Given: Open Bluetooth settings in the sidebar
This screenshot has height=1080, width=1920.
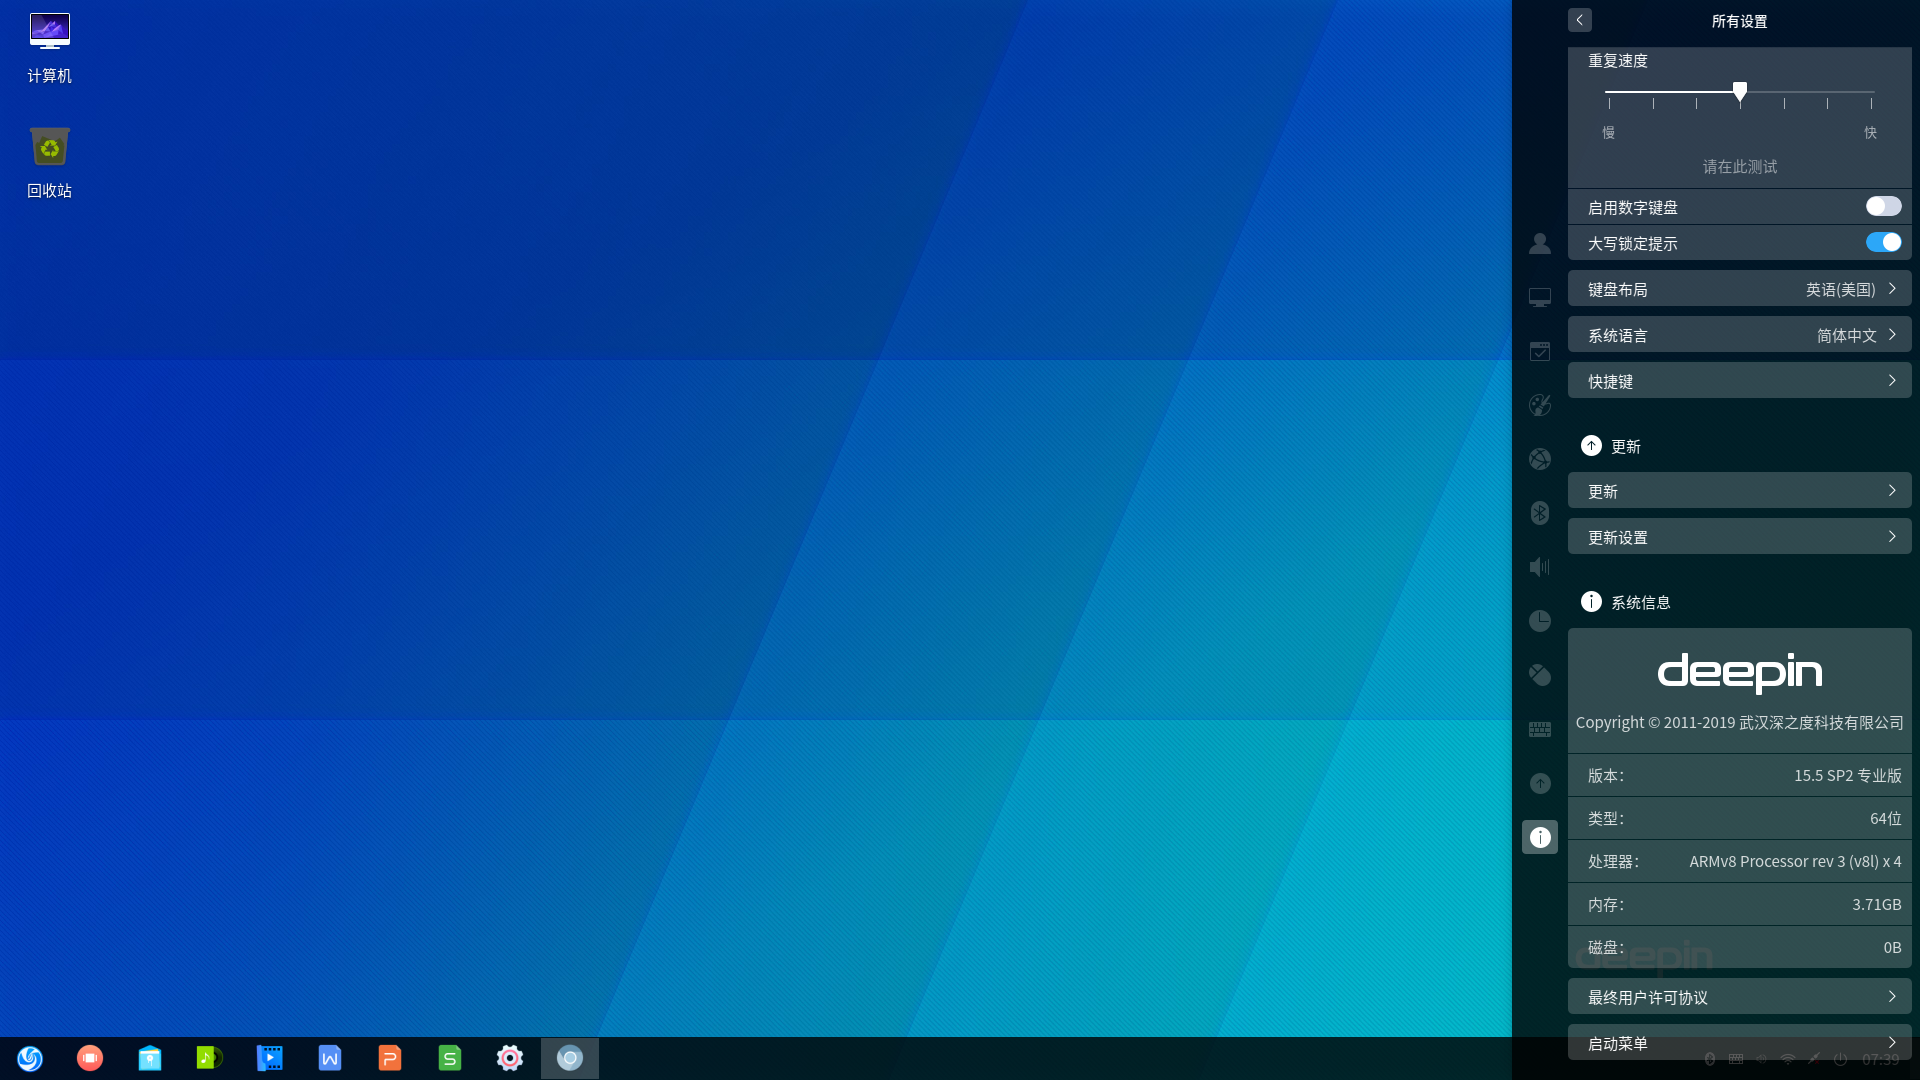Looking at the screenshot, I should pos(1540,513).
